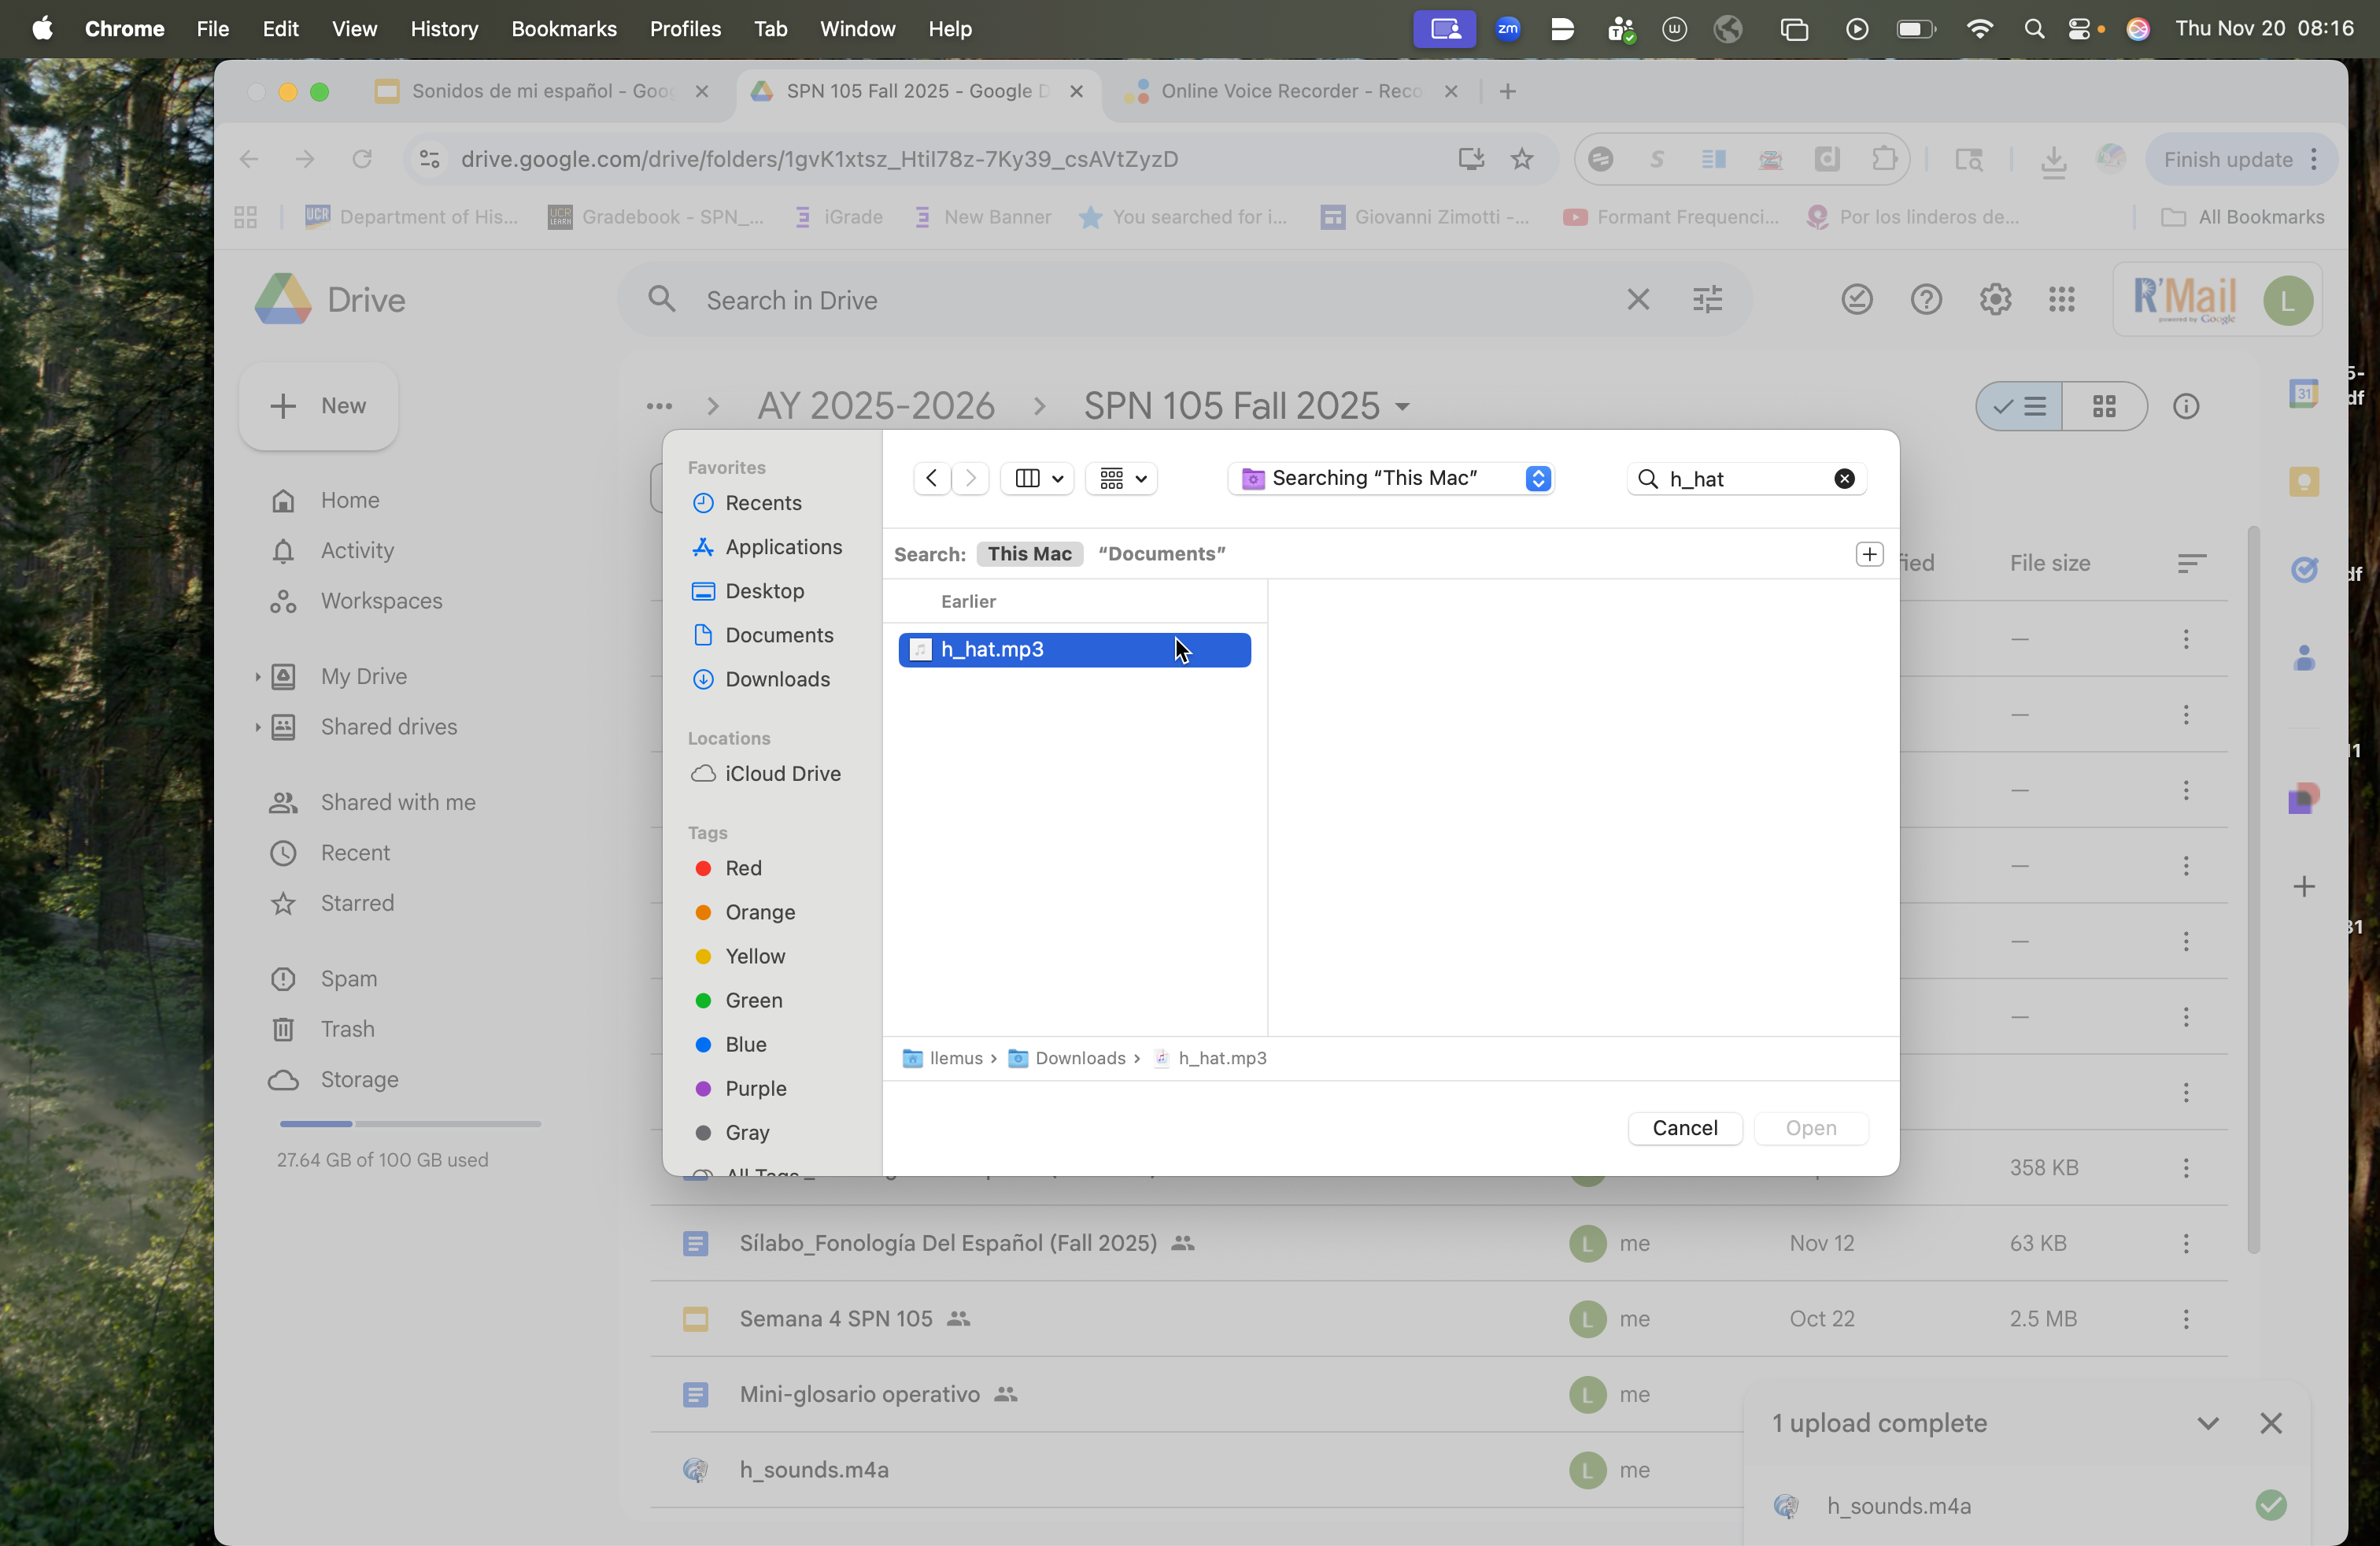Open macOS Control Center
This screenshot has width=2380, height=1546.
click(2080, 29)
